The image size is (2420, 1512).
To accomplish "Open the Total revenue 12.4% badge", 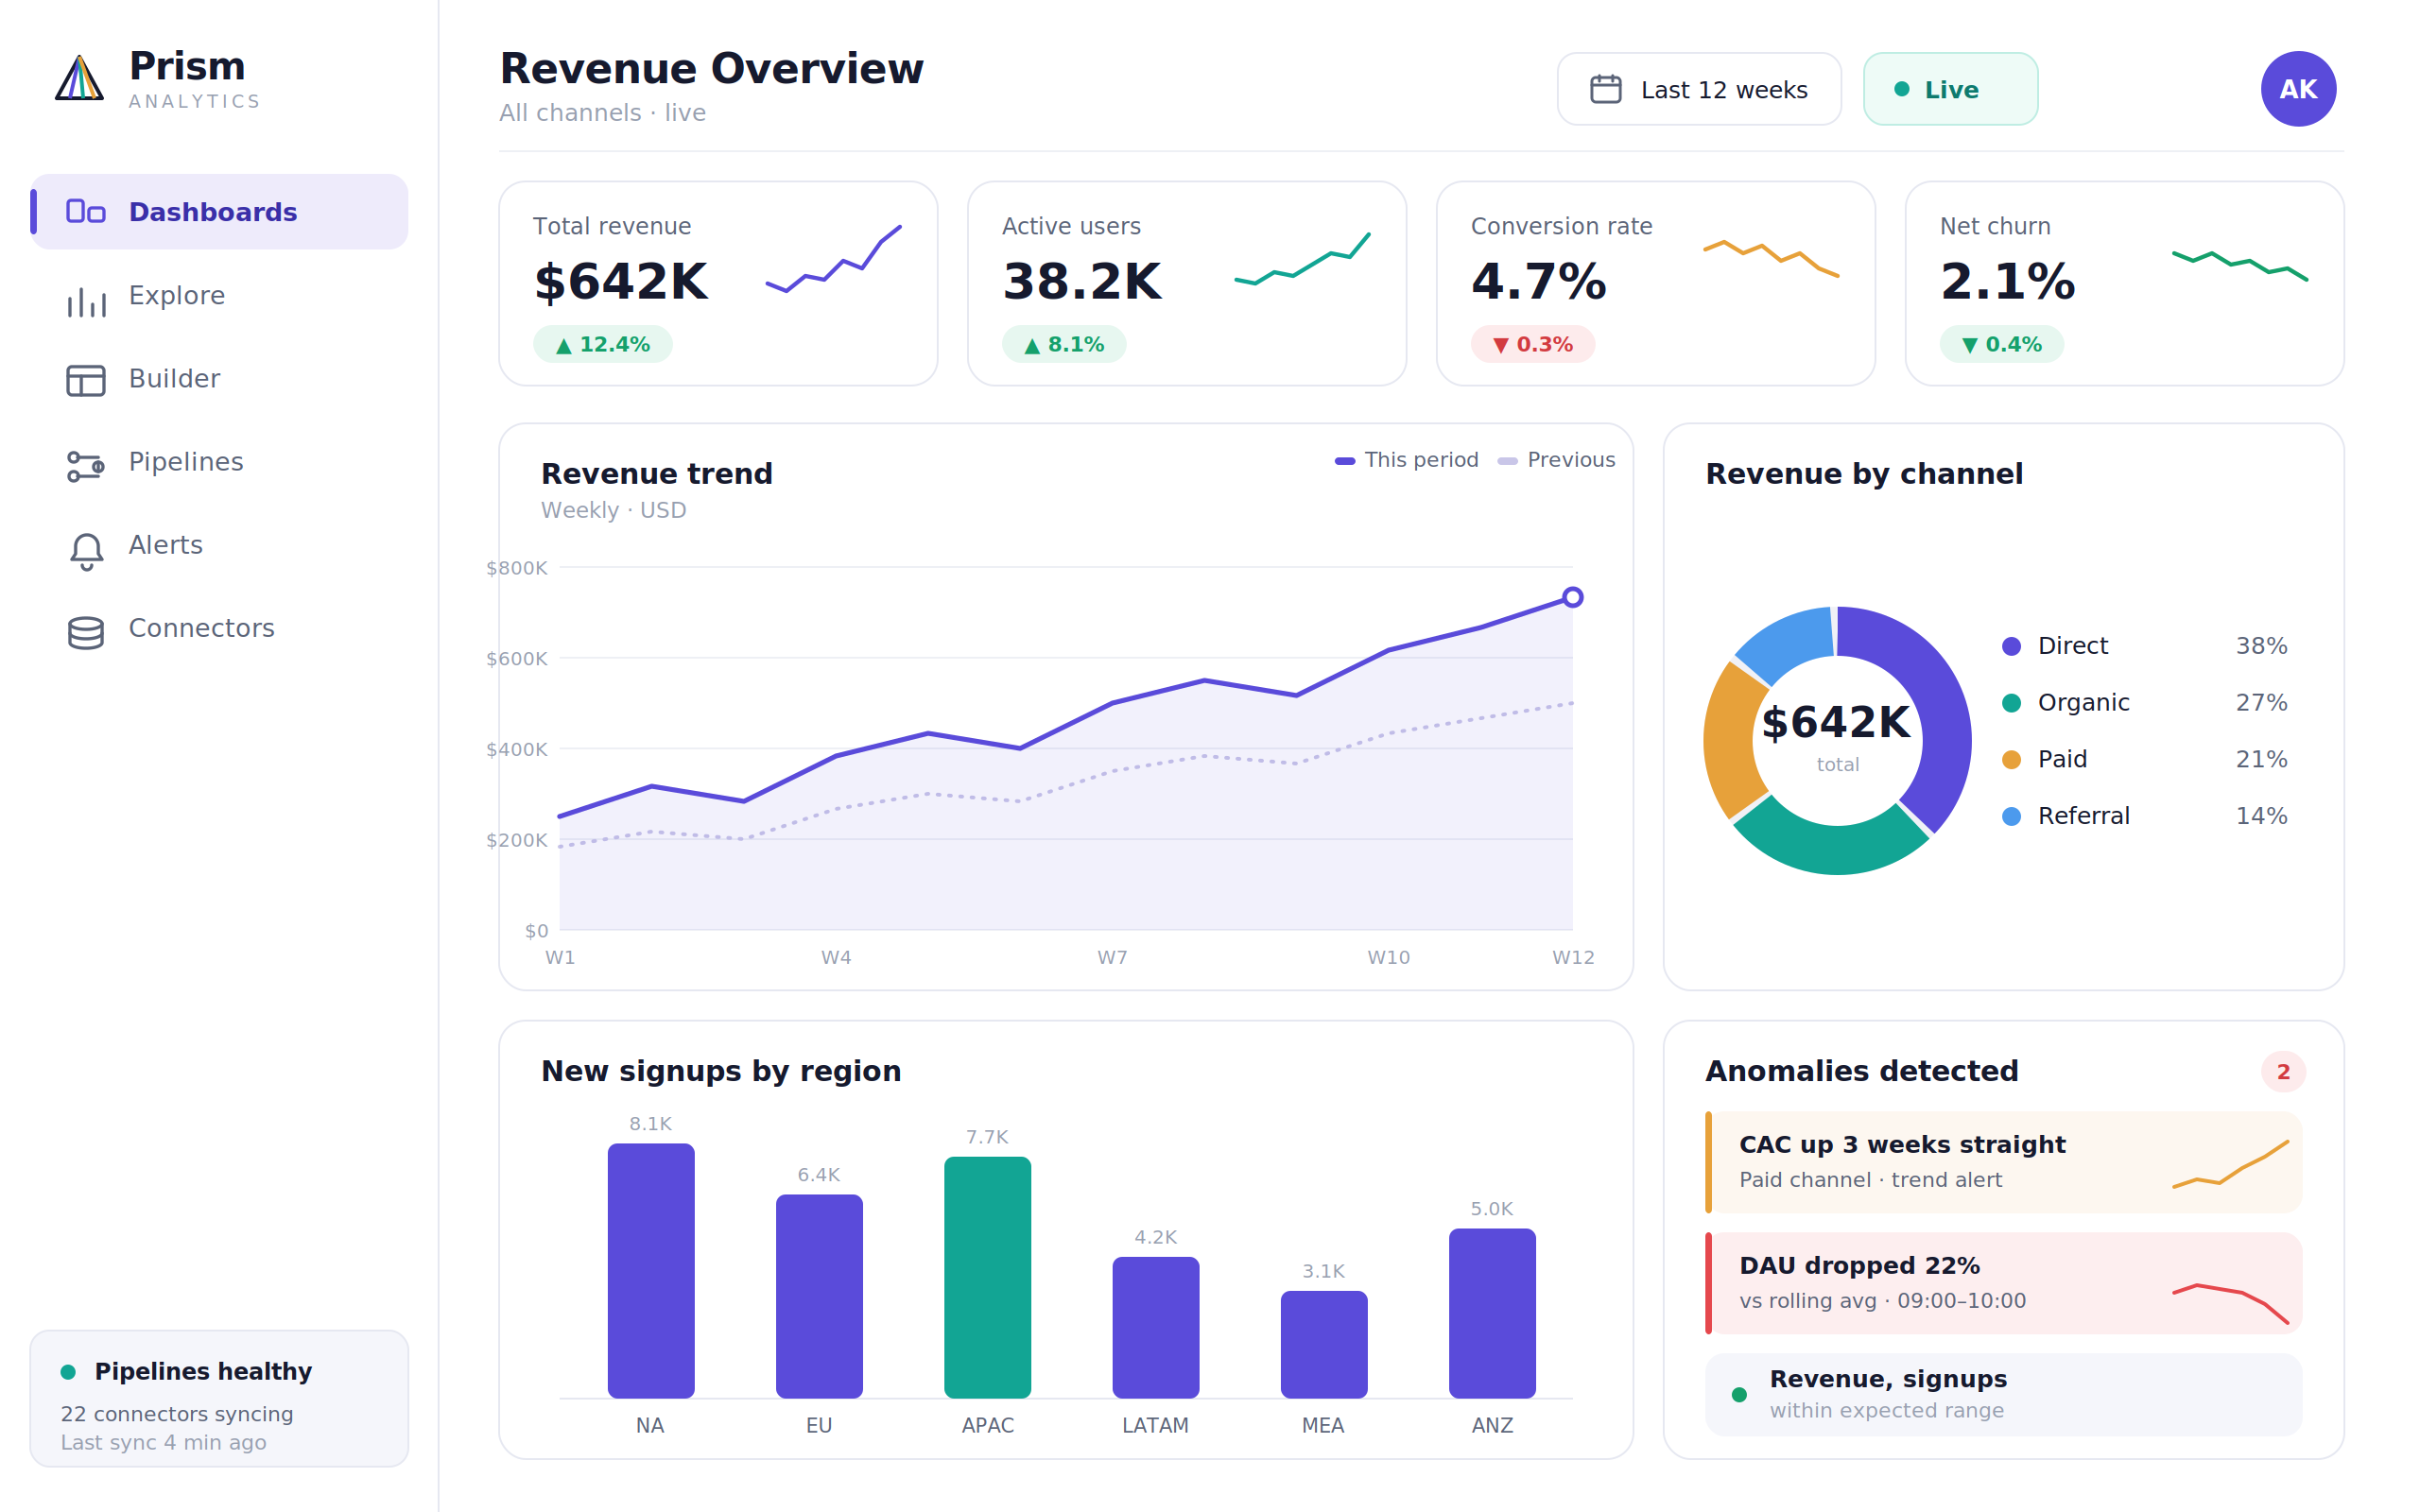I will [602, 344].
